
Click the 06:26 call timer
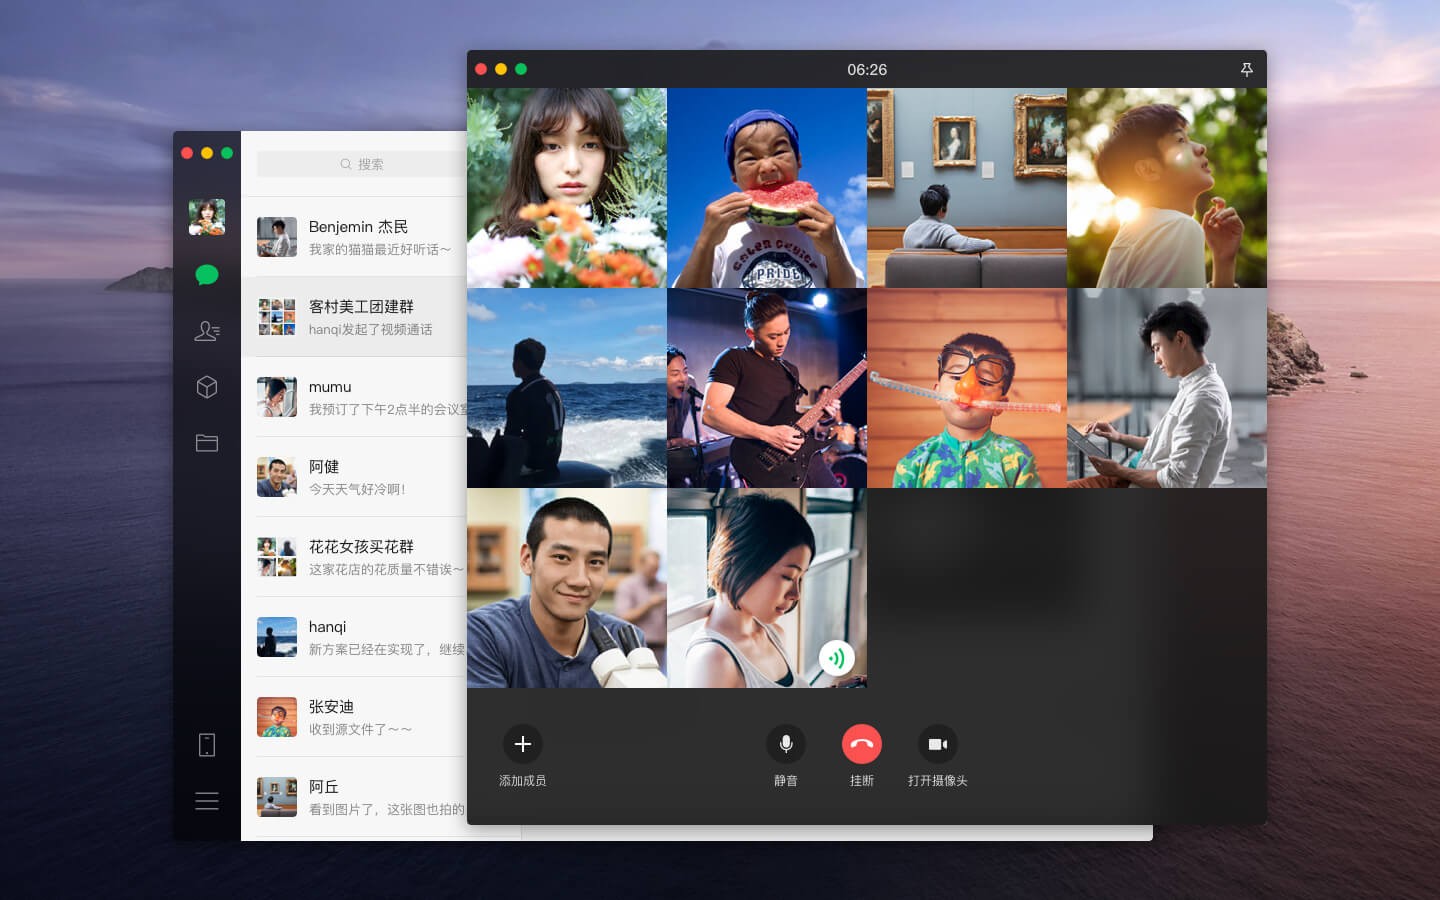(x=867, y=69)
